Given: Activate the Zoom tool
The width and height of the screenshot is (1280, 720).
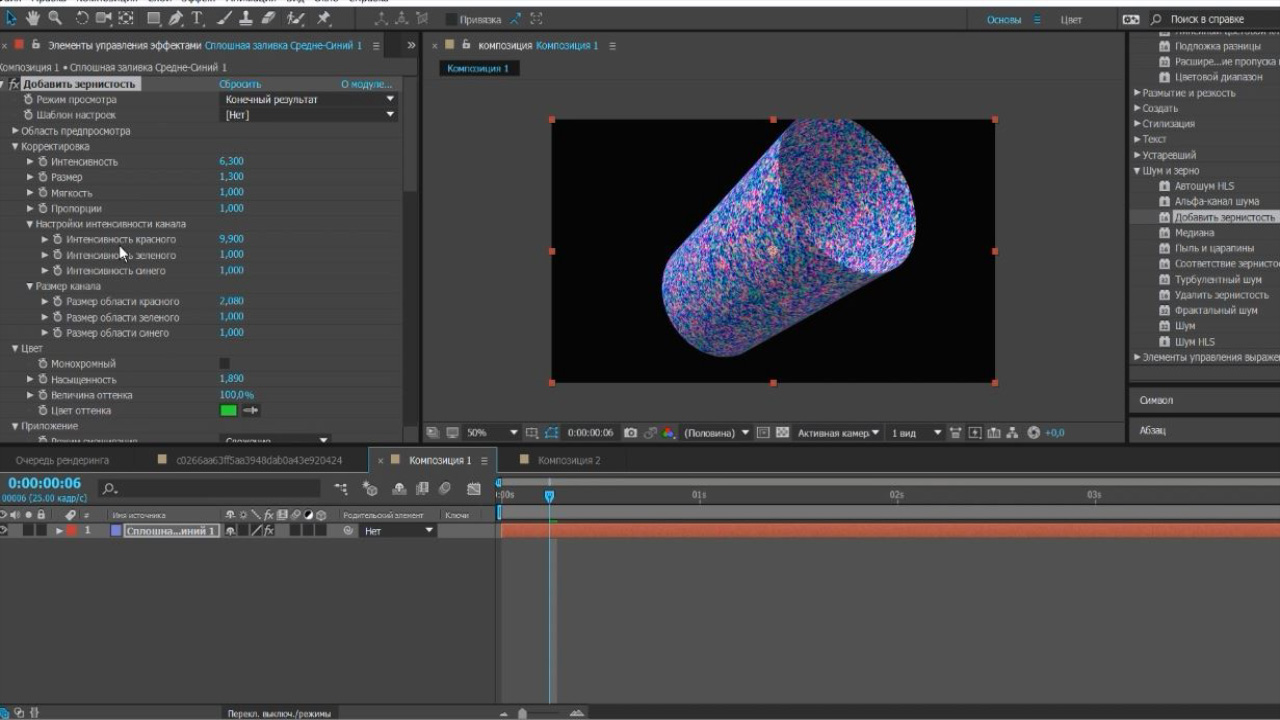Looking at the screenshot, I should [x=55, y=19].
